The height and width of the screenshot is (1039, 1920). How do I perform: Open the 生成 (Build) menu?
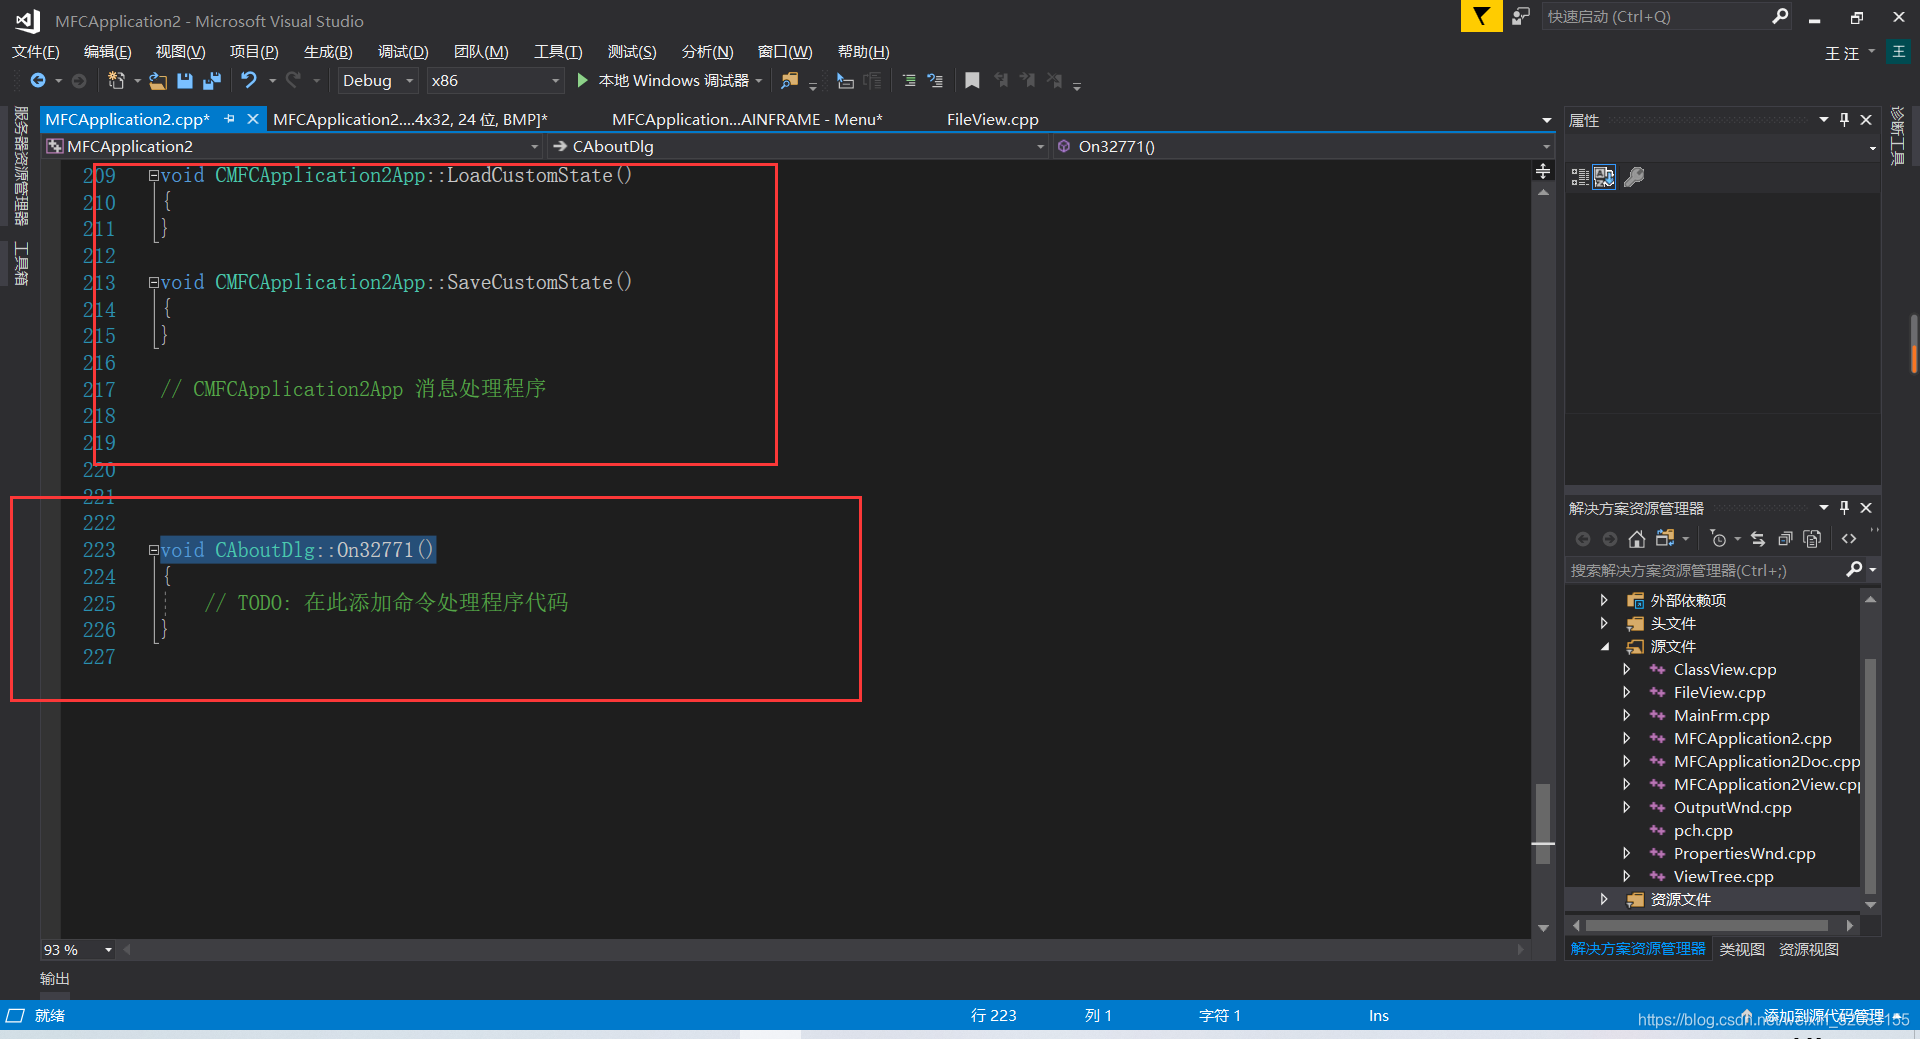(328, 51)
